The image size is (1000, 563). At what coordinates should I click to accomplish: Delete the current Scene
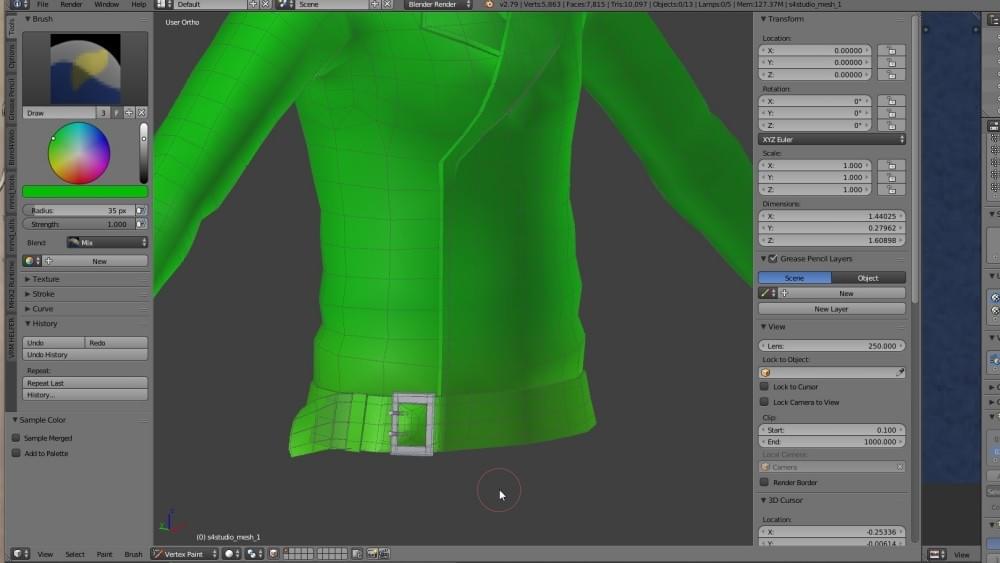pyautogui.click(x=387, y=4)
